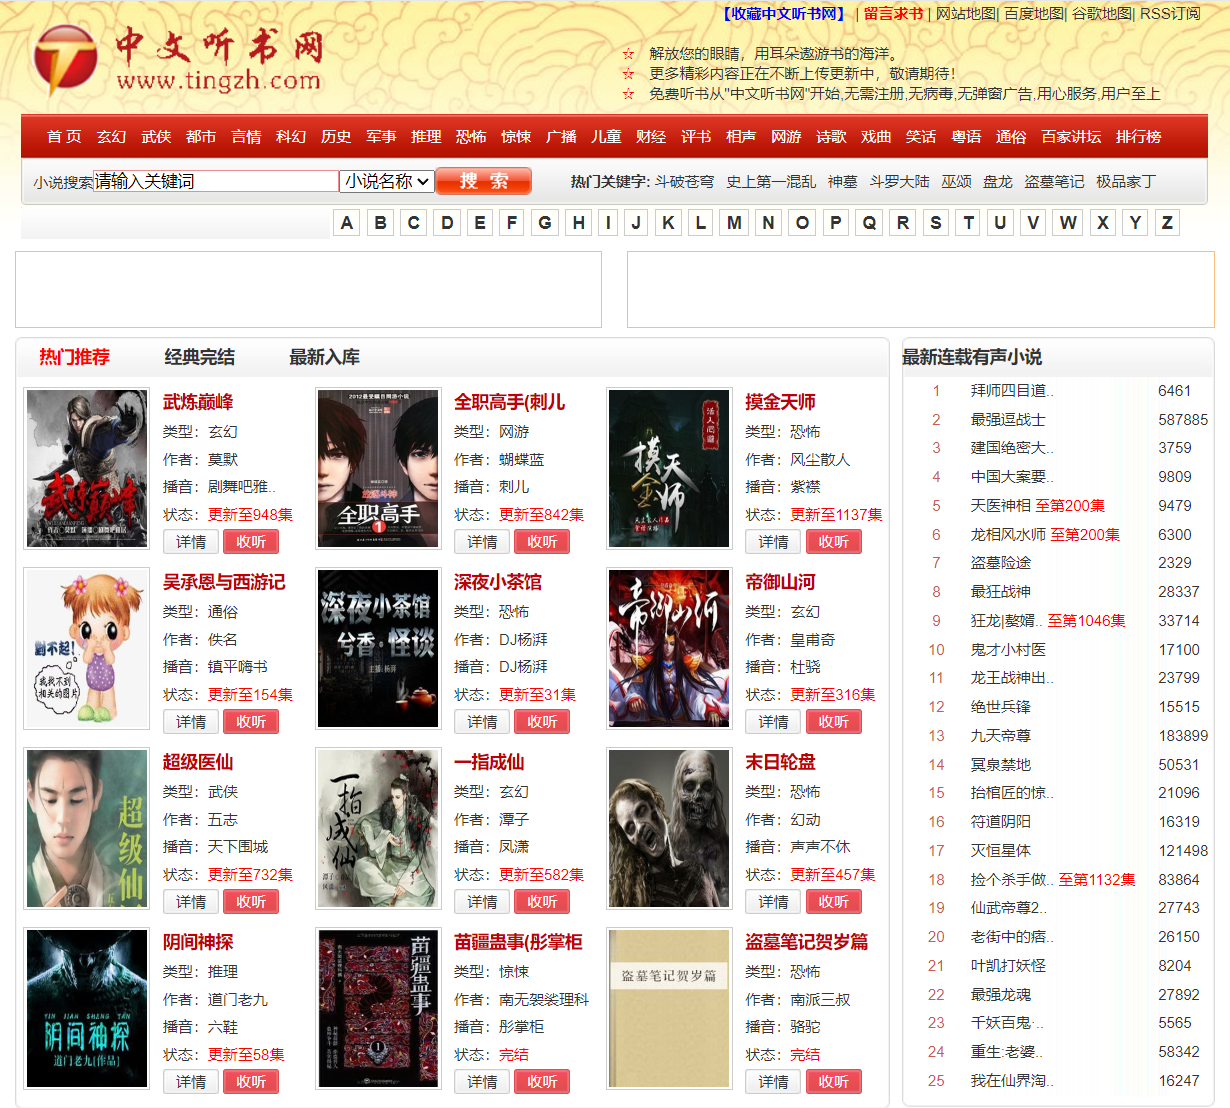Switch to the 最新入库 tab

point(324,357)
